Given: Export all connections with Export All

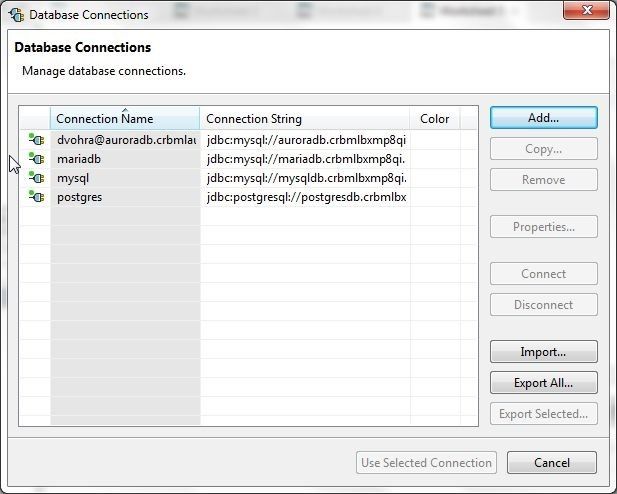Looking at the screenshot, I should [x=543, y=383].
